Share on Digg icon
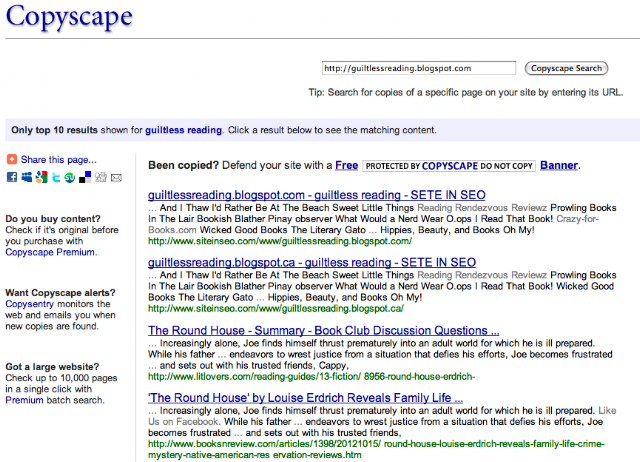640x462 pixels. pos(100,178)
